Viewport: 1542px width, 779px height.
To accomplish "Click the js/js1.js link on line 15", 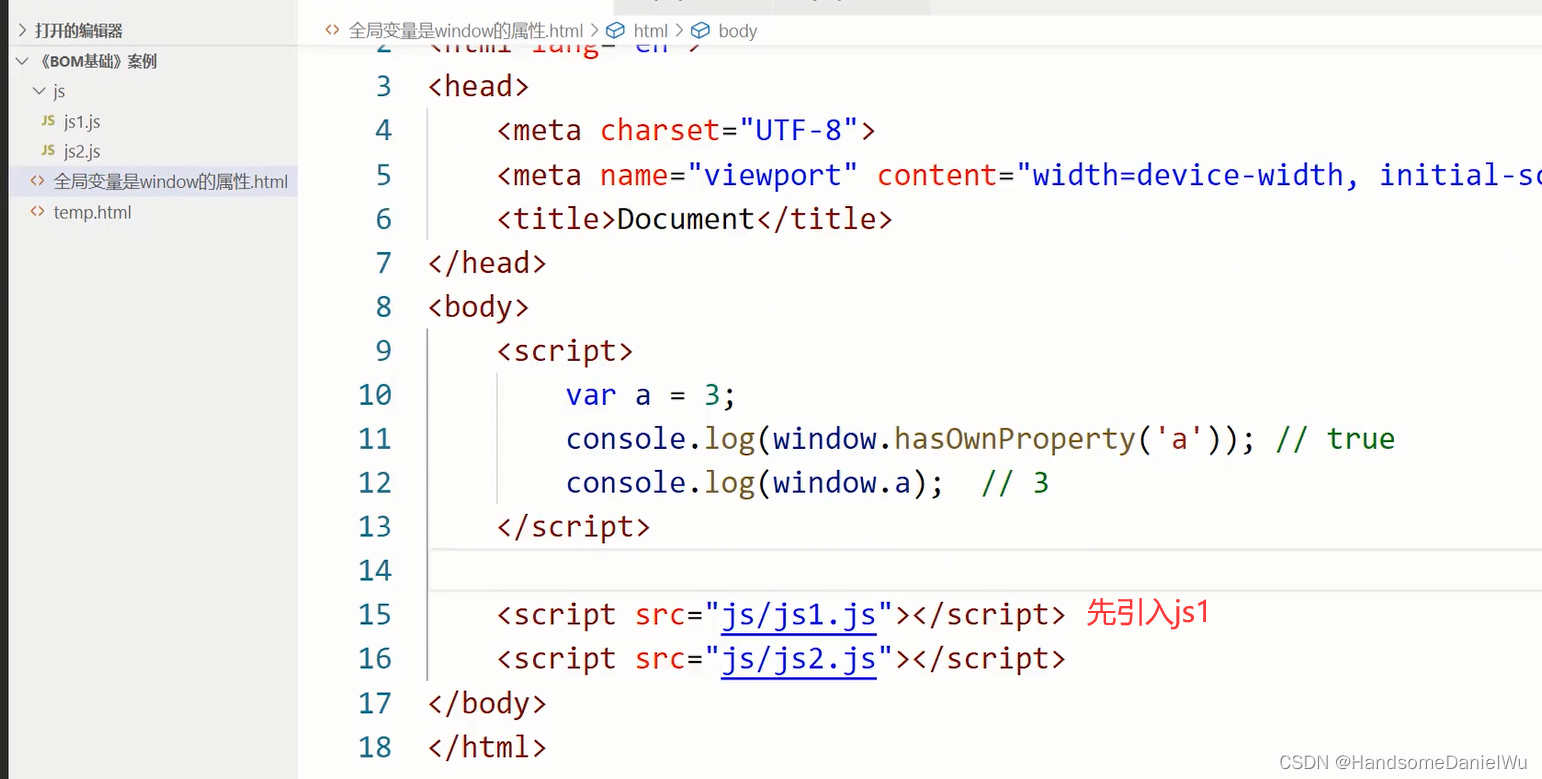I will pos(798,614).
